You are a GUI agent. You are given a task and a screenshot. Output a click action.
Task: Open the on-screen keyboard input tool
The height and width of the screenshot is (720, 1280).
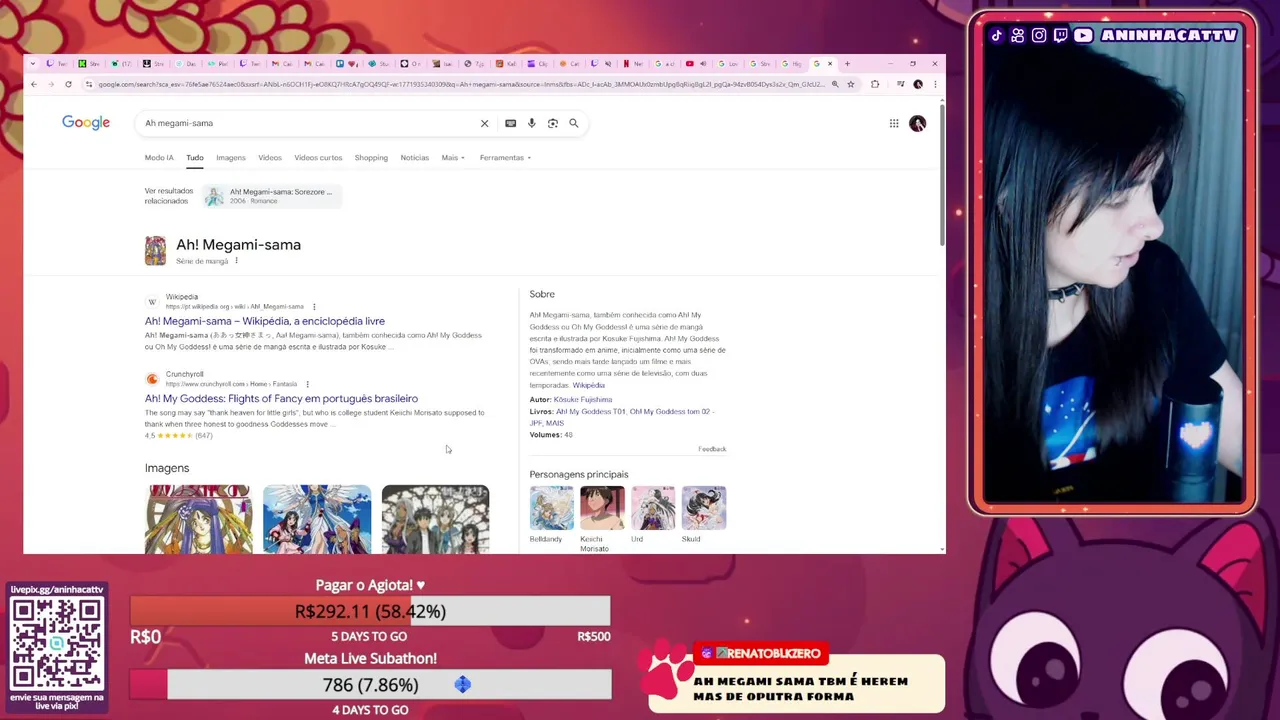(510, 123)
